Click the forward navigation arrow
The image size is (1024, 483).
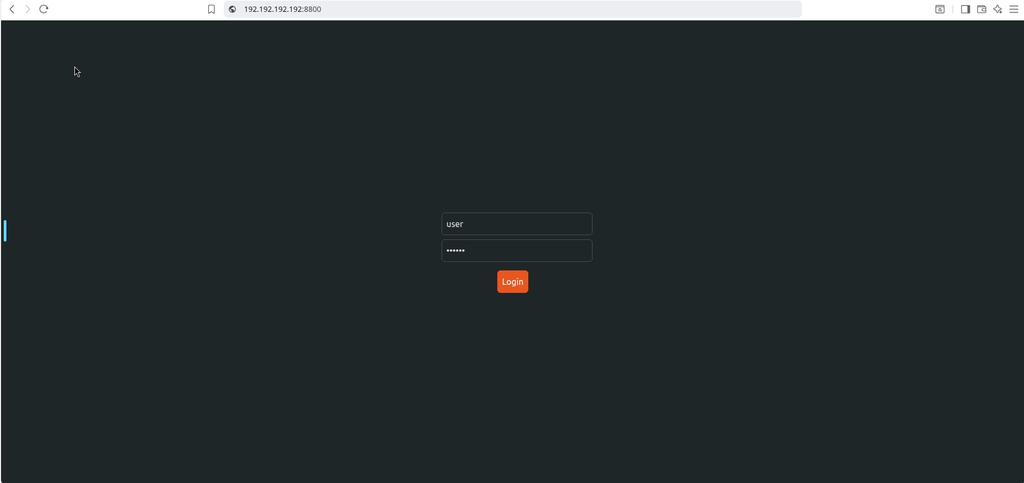27,9
